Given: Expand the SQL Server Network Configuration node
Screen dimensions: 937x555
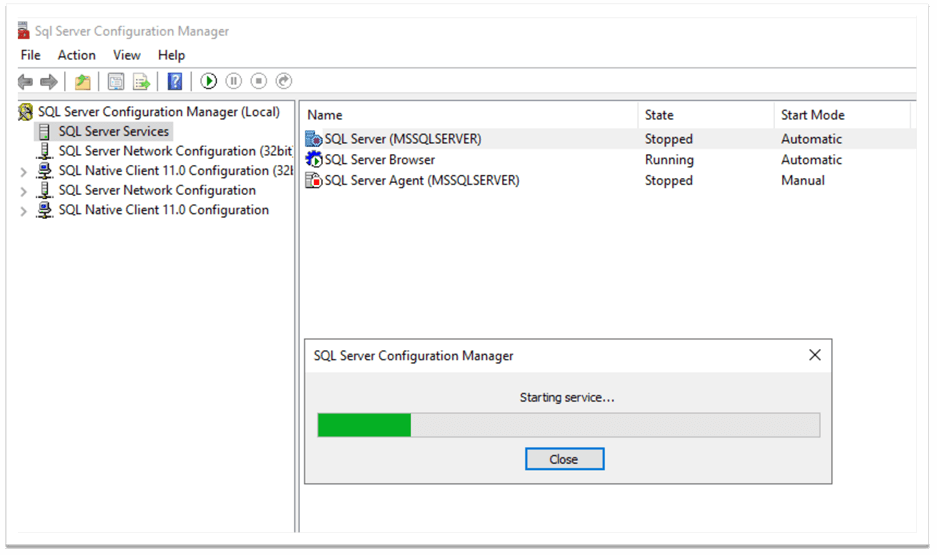Looking at the screenshot, I should point(23,192).
